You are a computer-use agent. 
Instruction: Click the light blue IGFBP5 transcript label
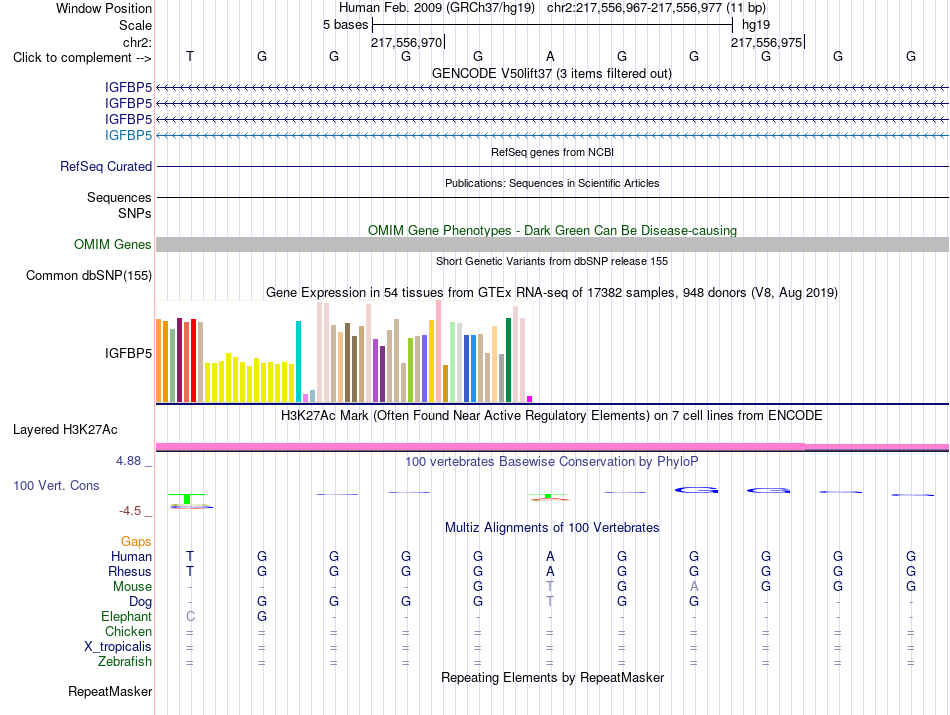pyautogui.click(x=128, y=135)
